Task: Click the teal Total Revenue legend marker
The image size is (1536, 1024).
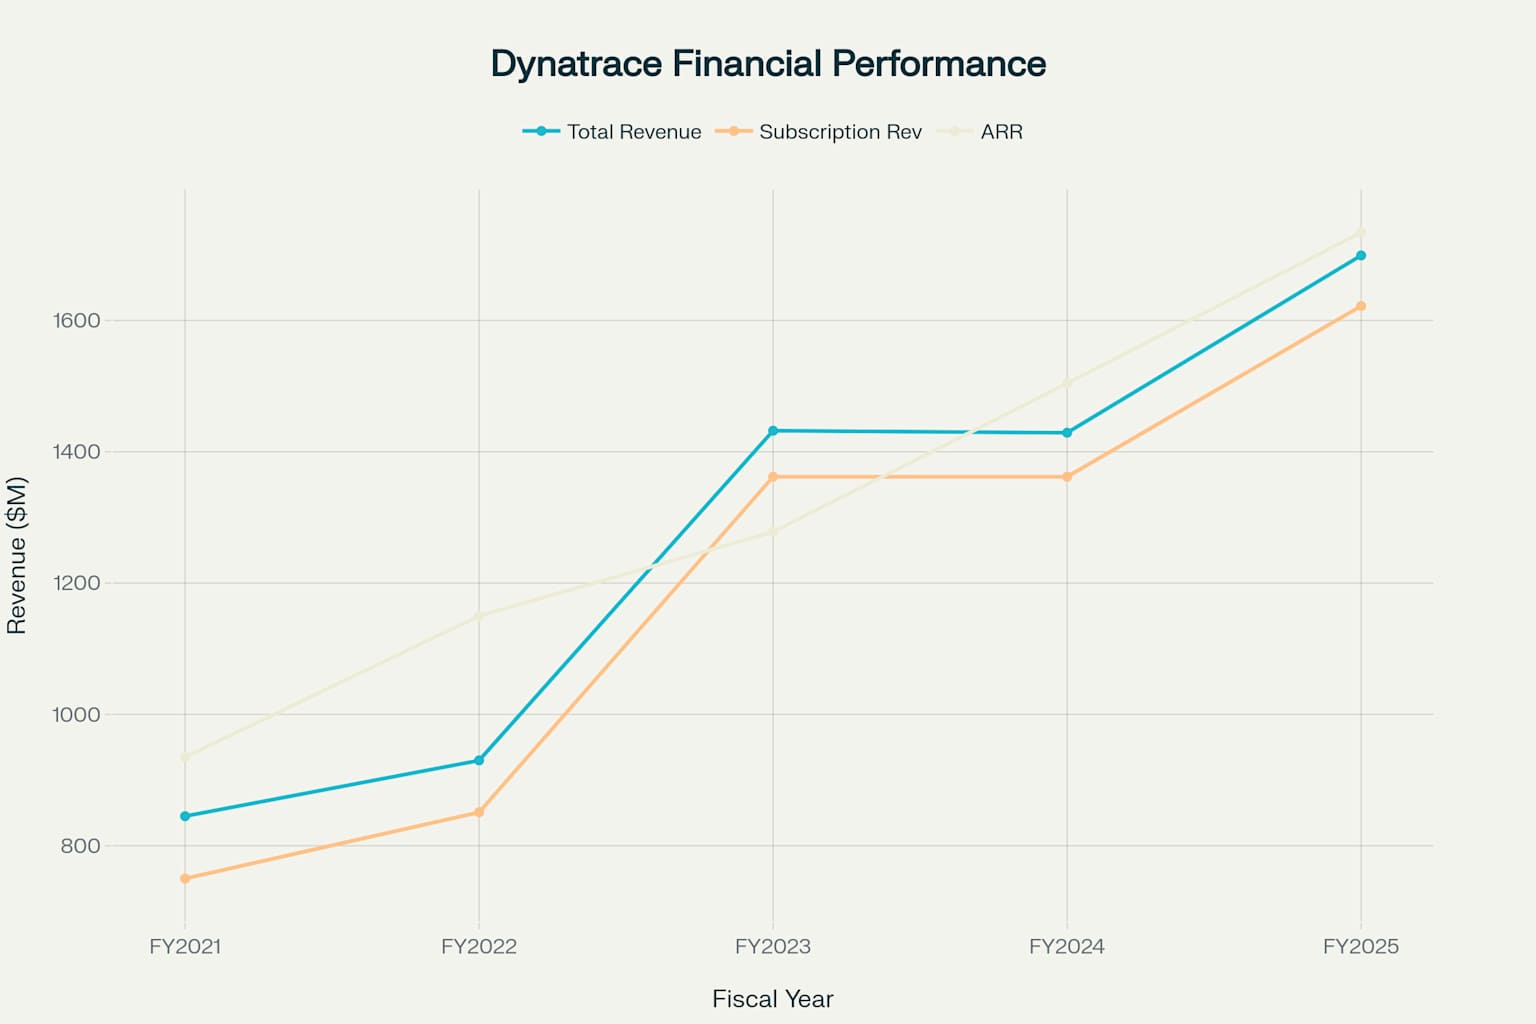Action: click(541, 131)
